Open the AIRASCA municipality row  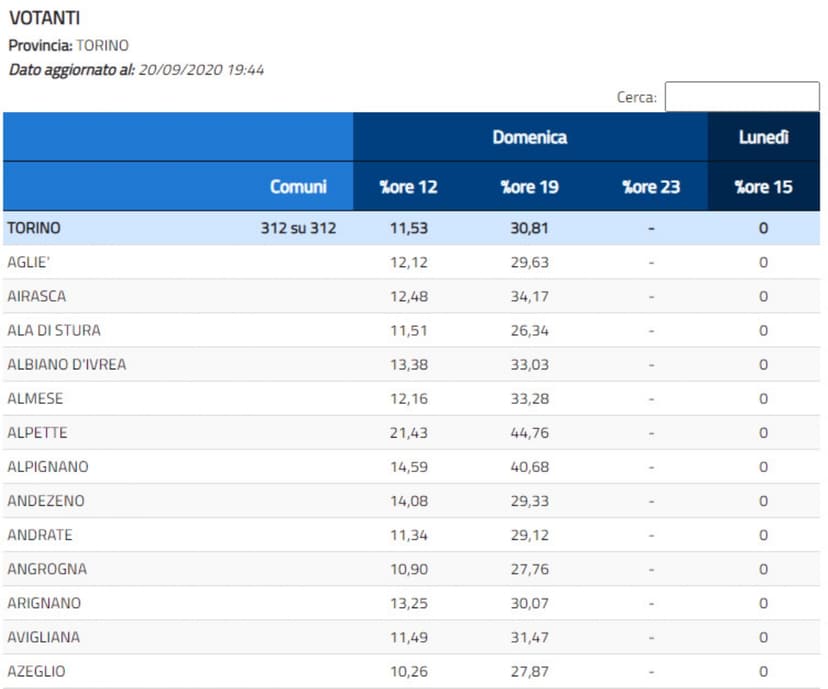click(36, 296)
